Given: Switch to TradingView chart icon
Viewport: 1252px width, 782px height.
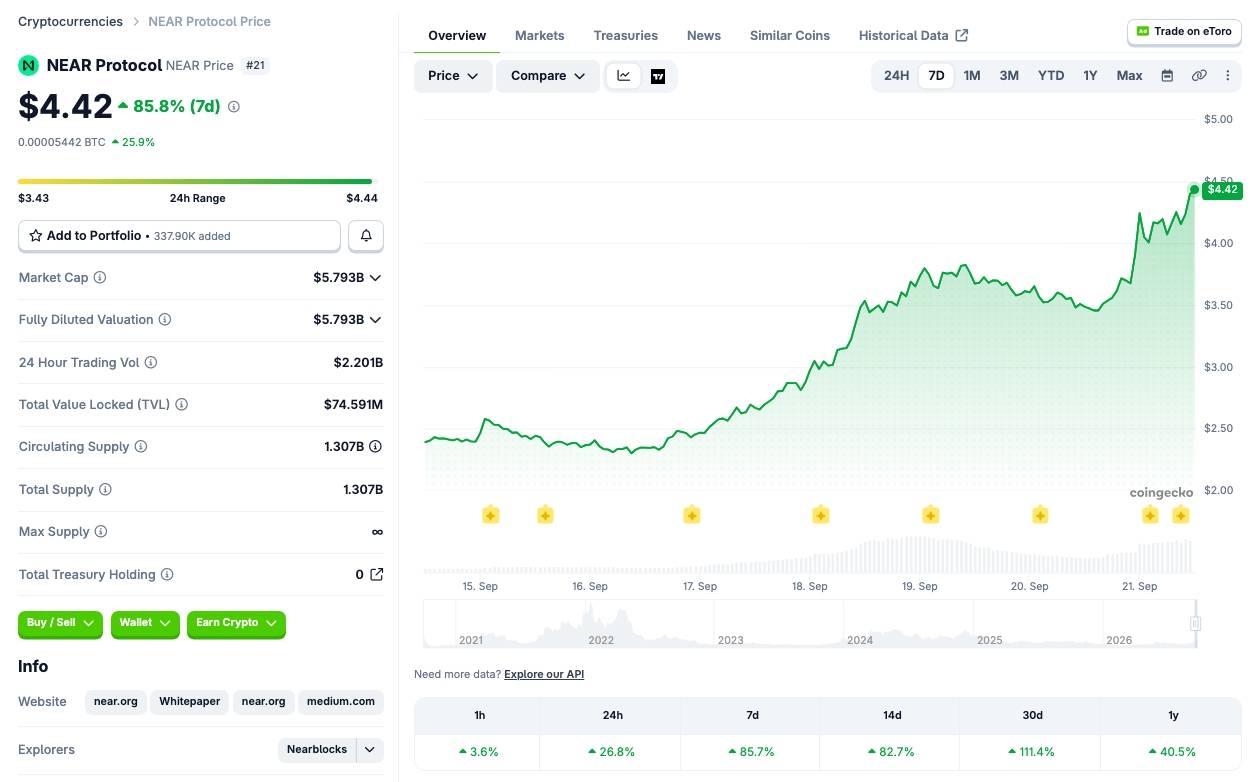Looking at the screenshot, I should point(658,76).
